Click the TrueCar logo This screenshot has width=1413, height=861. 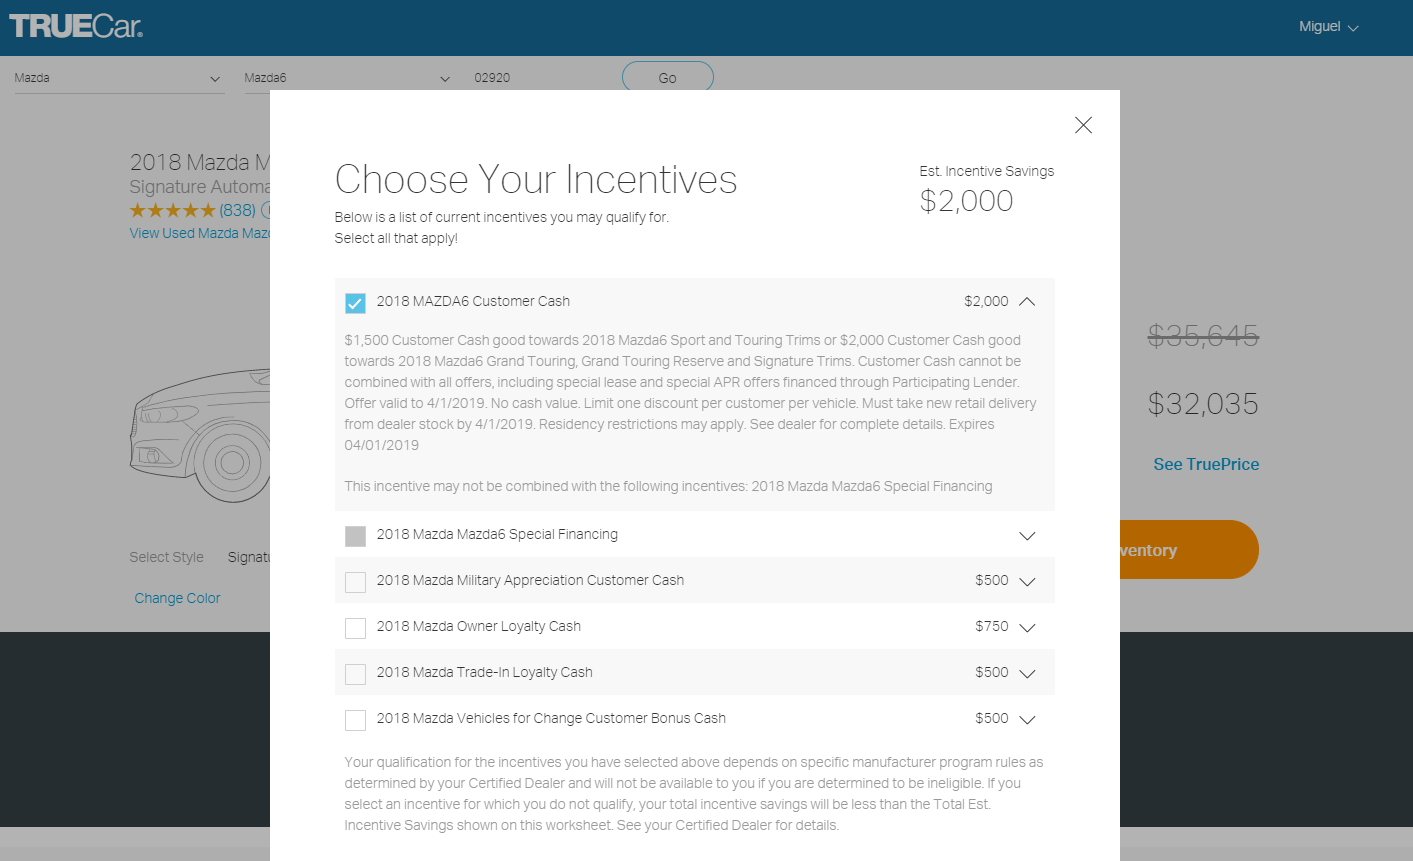(76, 26)
